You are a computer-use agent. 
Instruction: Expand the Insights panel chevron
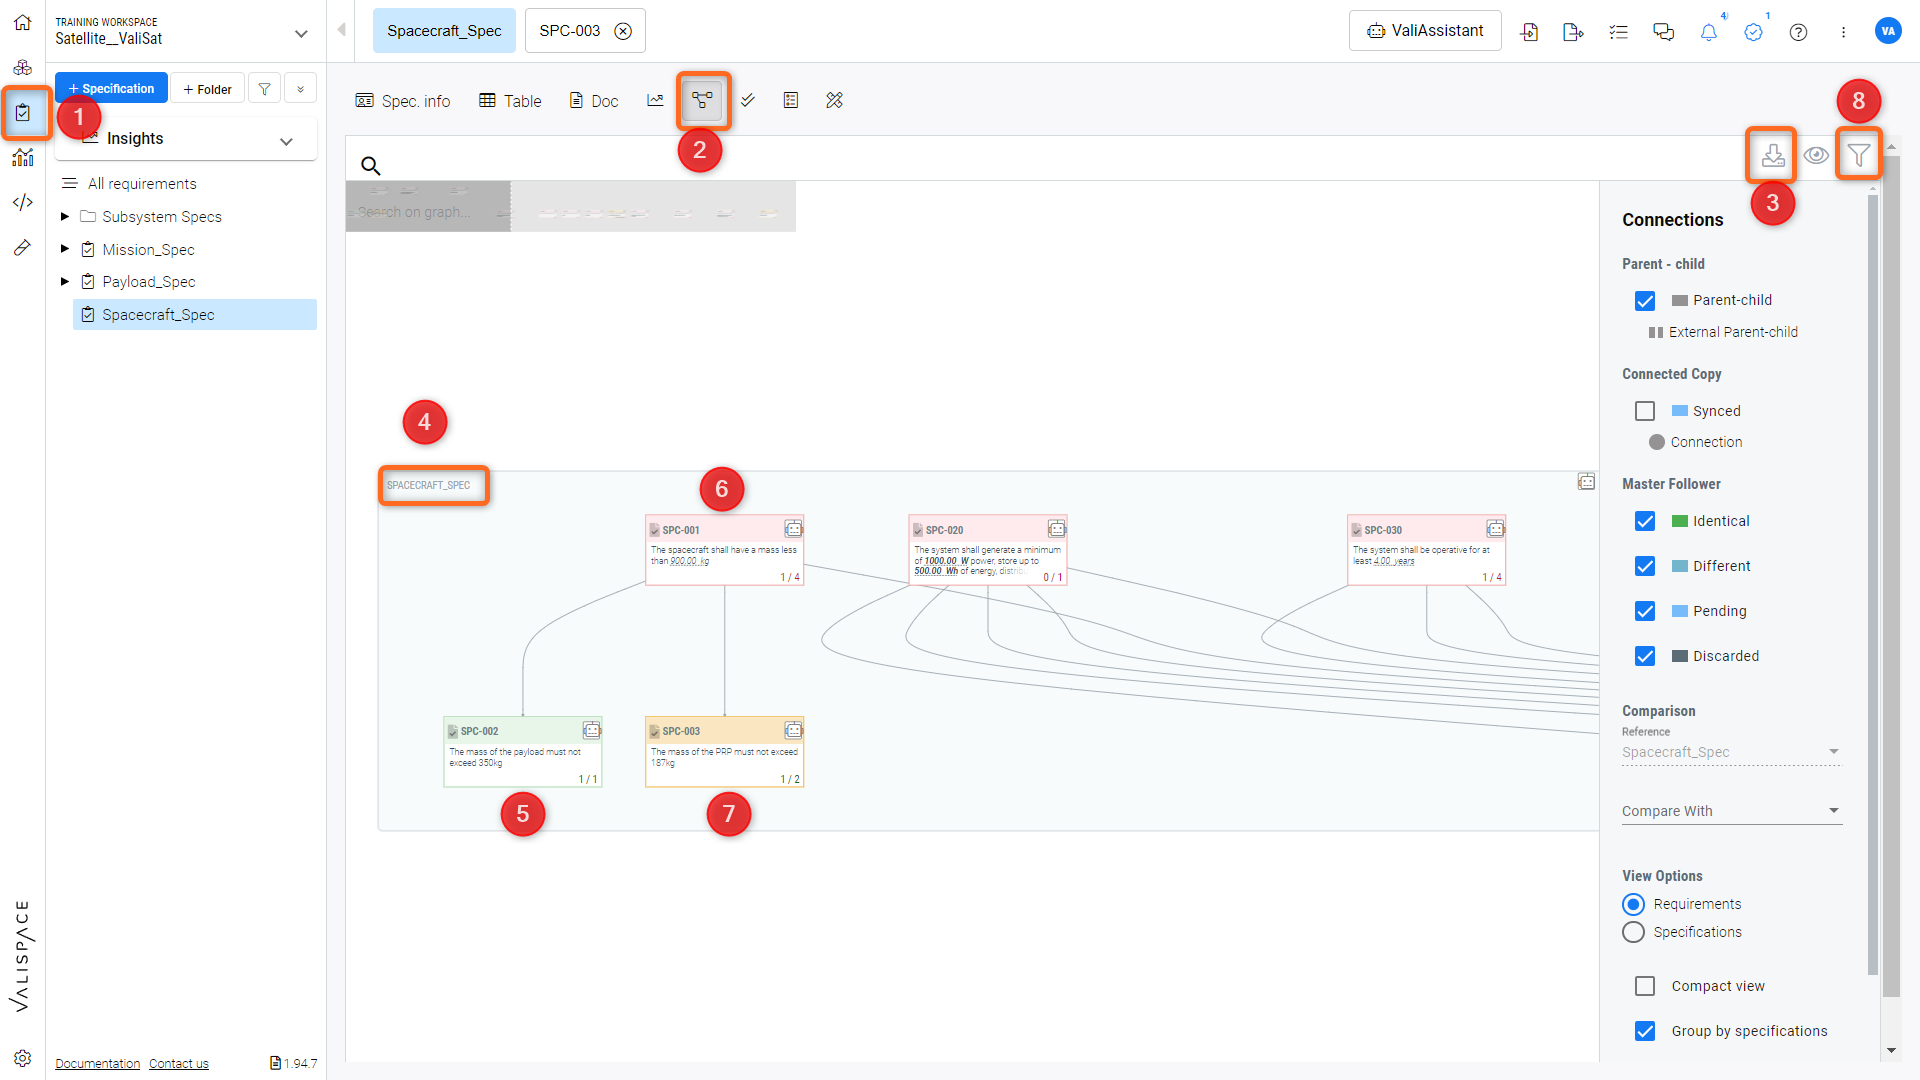point(287,141)
